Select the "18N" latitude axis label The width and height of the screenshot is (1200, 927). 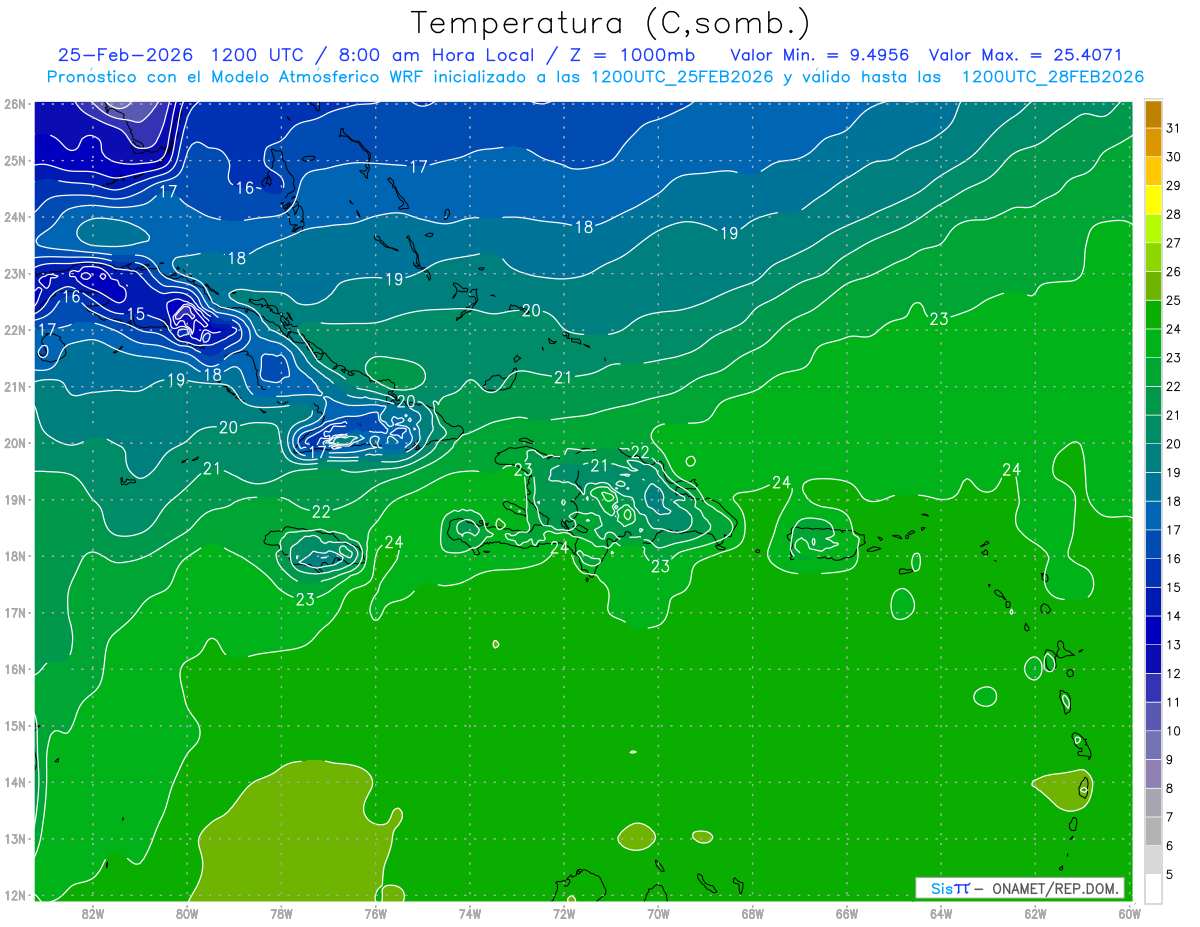15,556
